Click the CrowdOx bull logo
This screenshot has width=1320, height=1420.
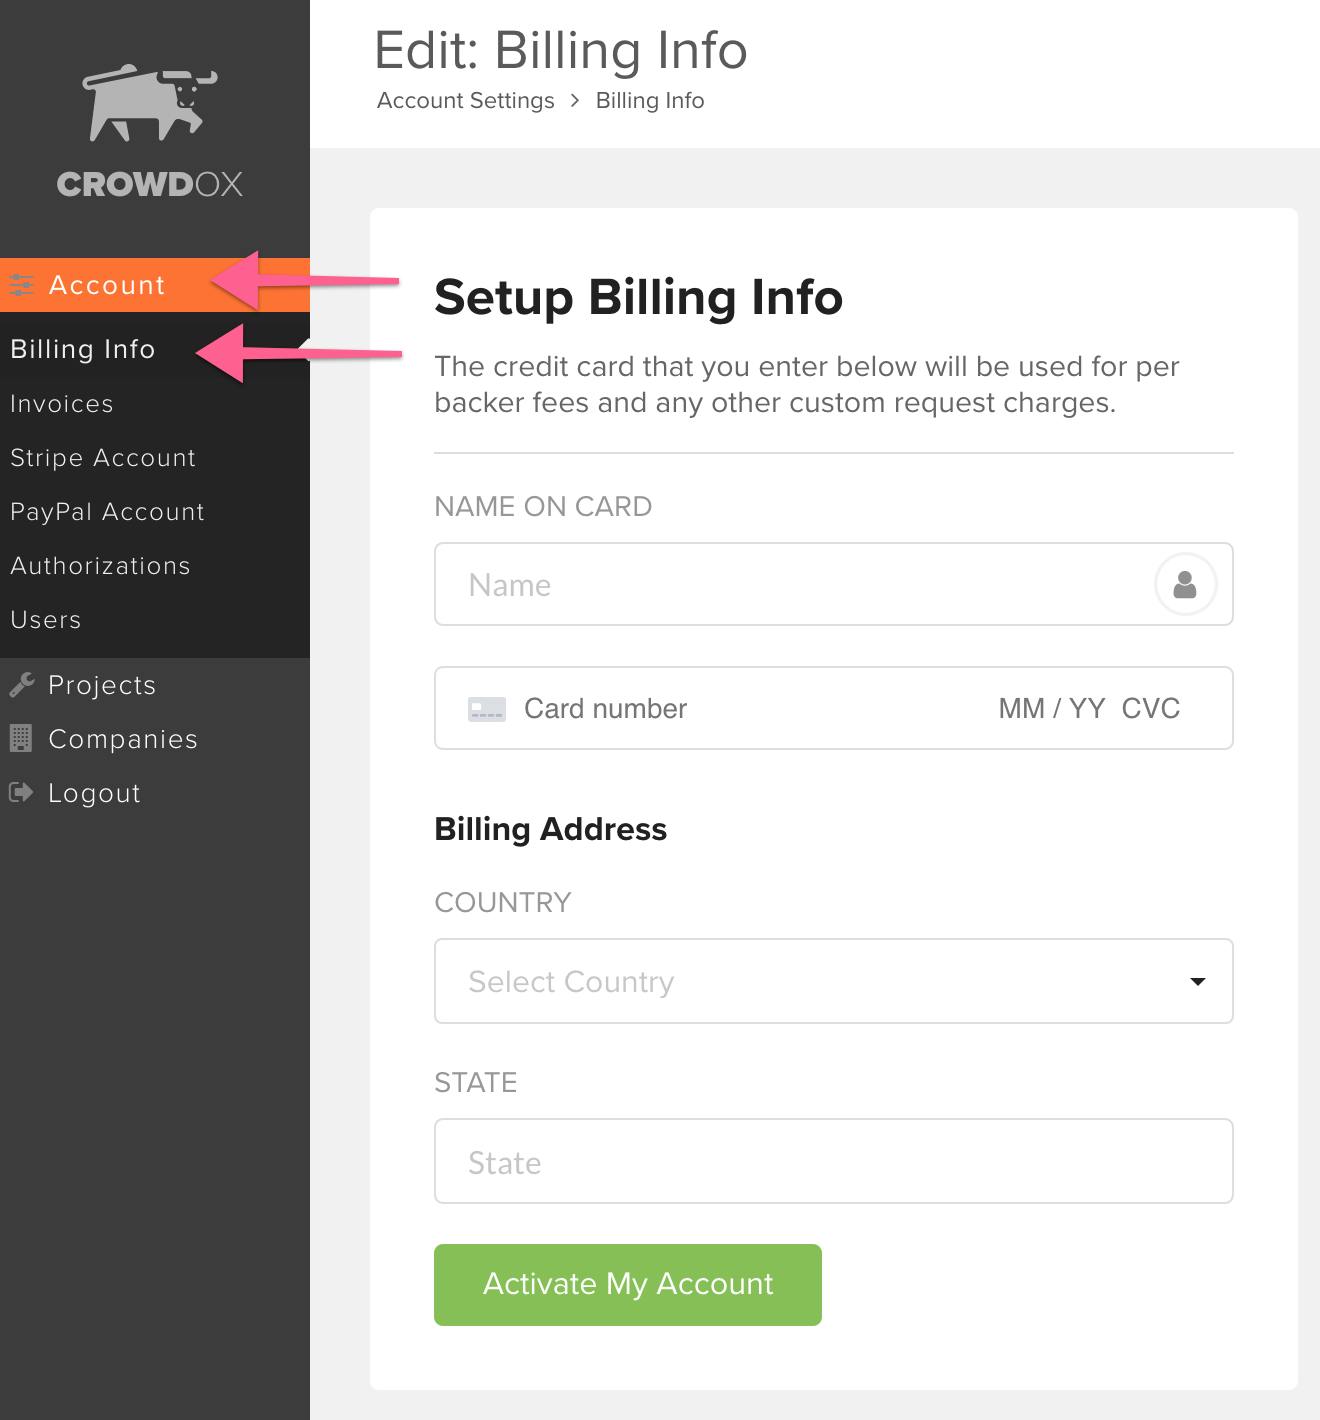(x=150, y=103)
